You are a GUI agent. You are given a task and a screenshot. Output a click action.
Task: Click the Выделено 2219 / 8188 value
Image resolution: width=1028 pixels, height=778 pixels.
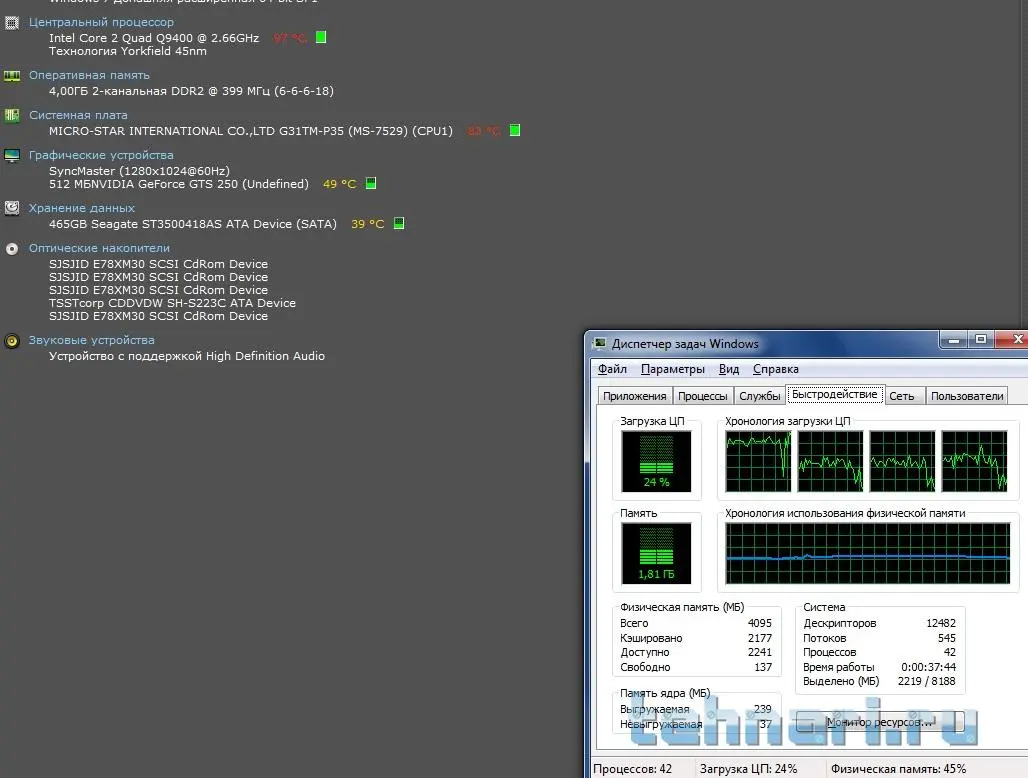pyautogui.click(x=926, y=681)
